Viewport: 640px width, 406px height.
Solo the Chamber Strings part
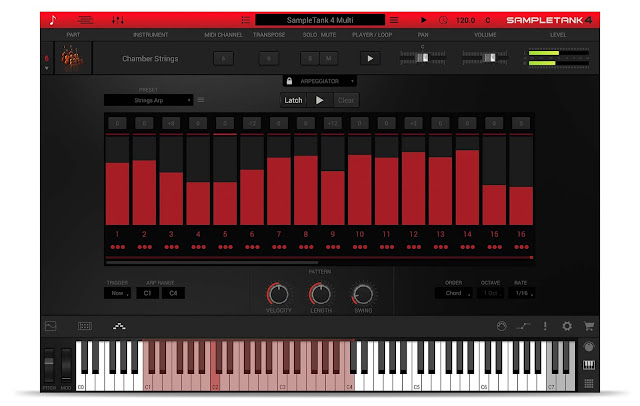tap(310, 58)
